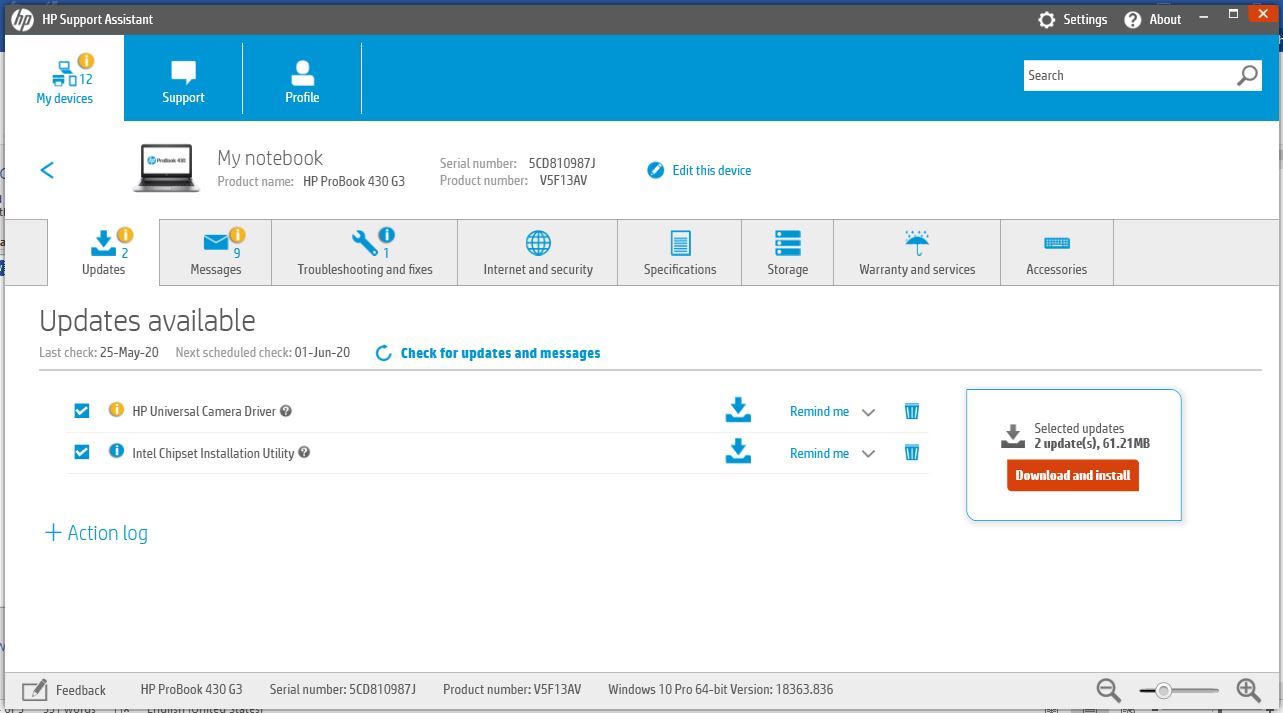The height and width of the screenshot is (713, 1283).
Task: Click the Intel Chipset Installation Utility name
Action: coord(213,453)
